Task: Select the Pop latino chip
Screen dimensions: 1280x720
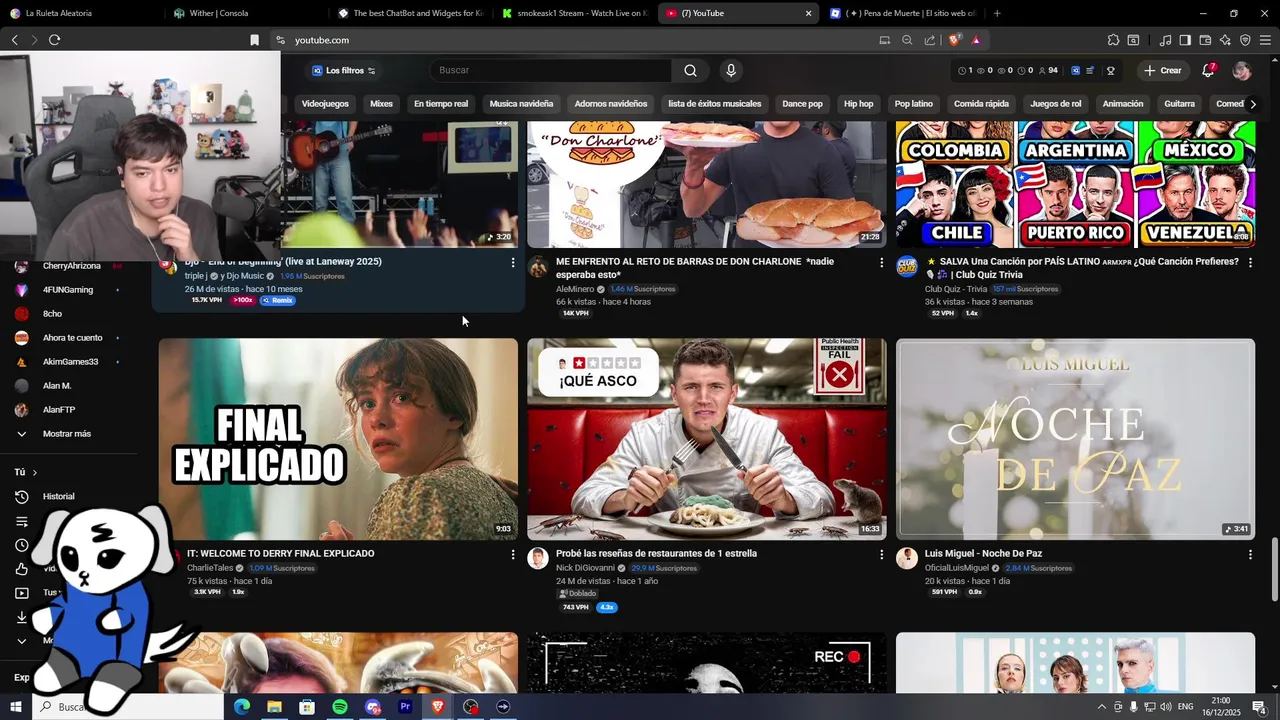Action: click(x=913, y=104)
